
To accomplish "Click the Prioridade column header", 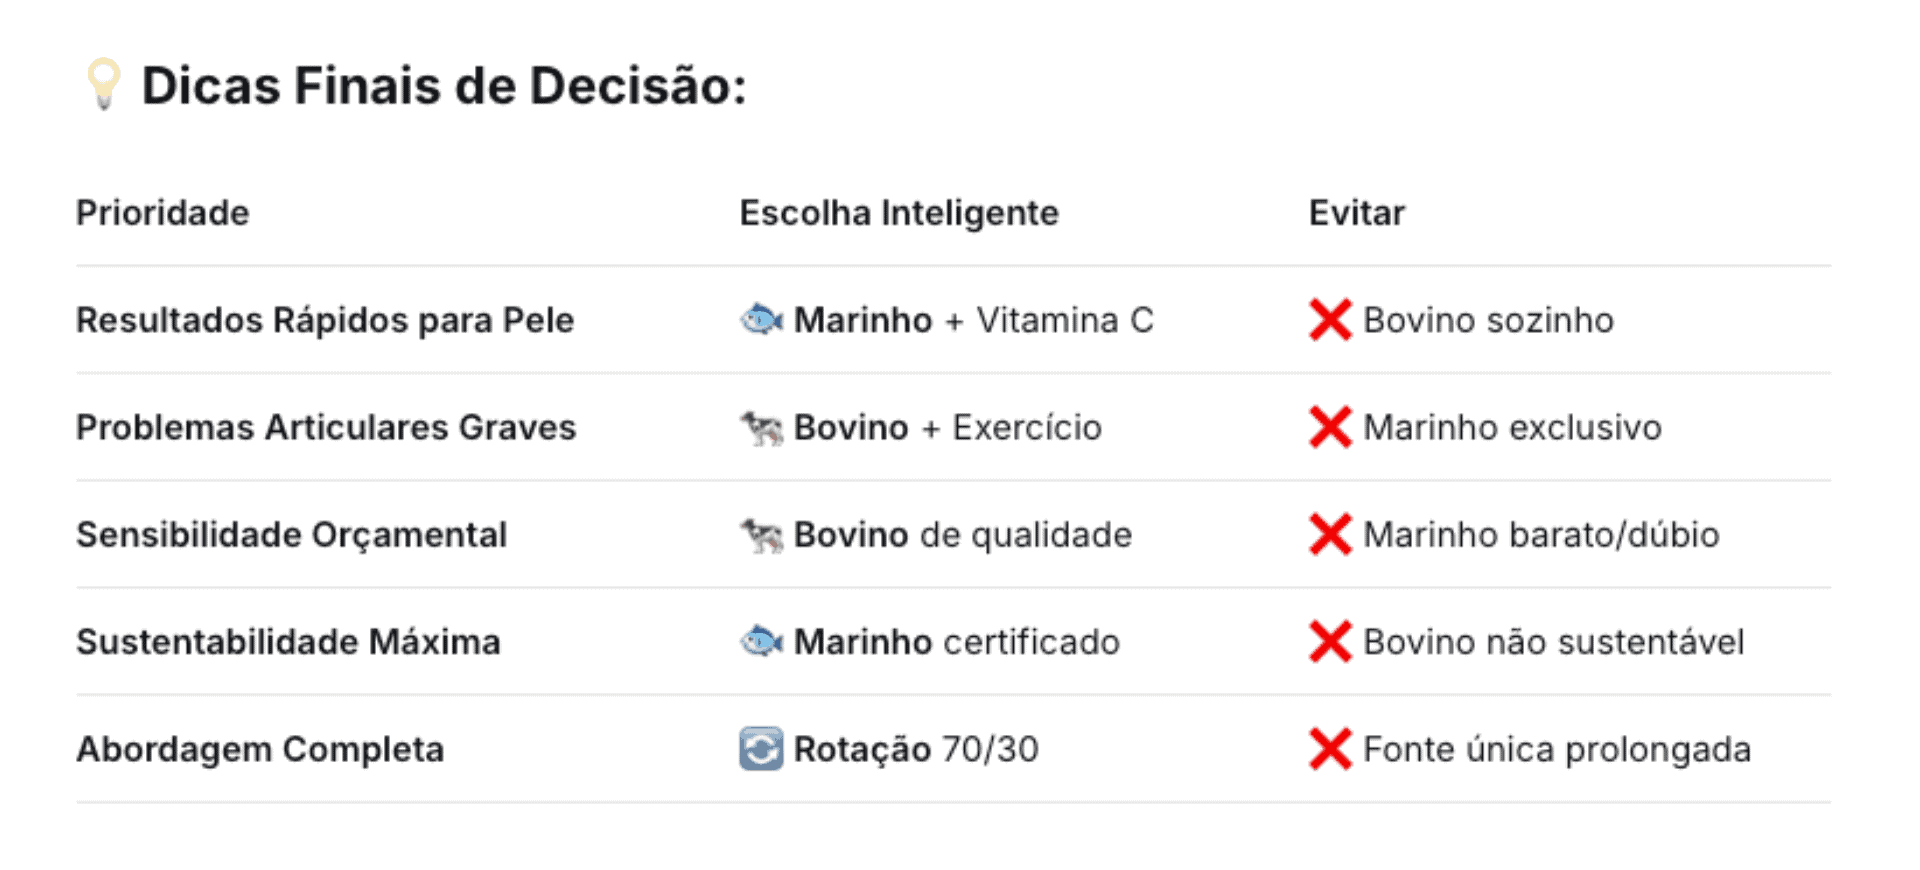I will (x=163, y=213).
